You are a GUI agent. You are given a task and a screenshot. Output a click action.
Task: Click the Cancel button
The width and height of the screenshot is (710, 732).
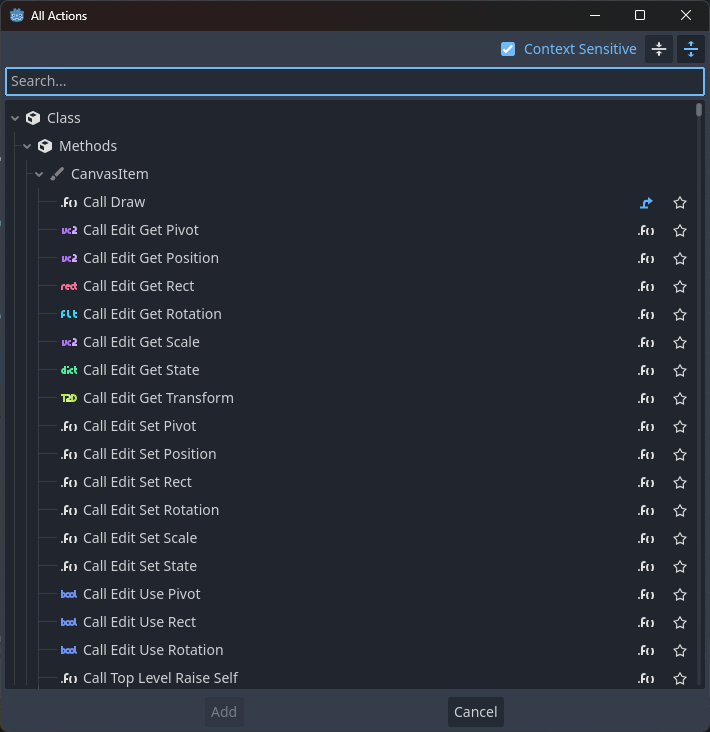coord(476,712)
